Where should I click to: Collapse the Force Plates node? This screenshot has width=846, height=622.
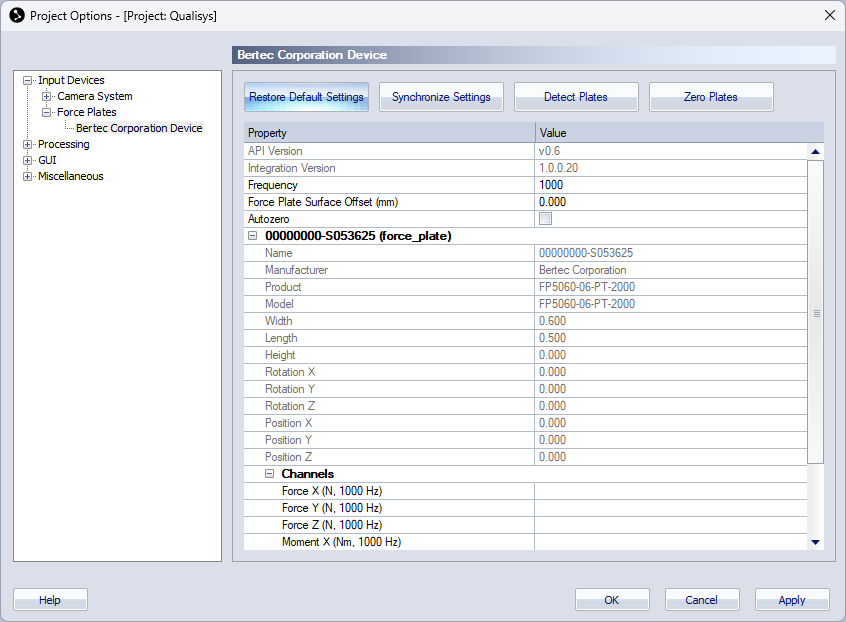46,112
